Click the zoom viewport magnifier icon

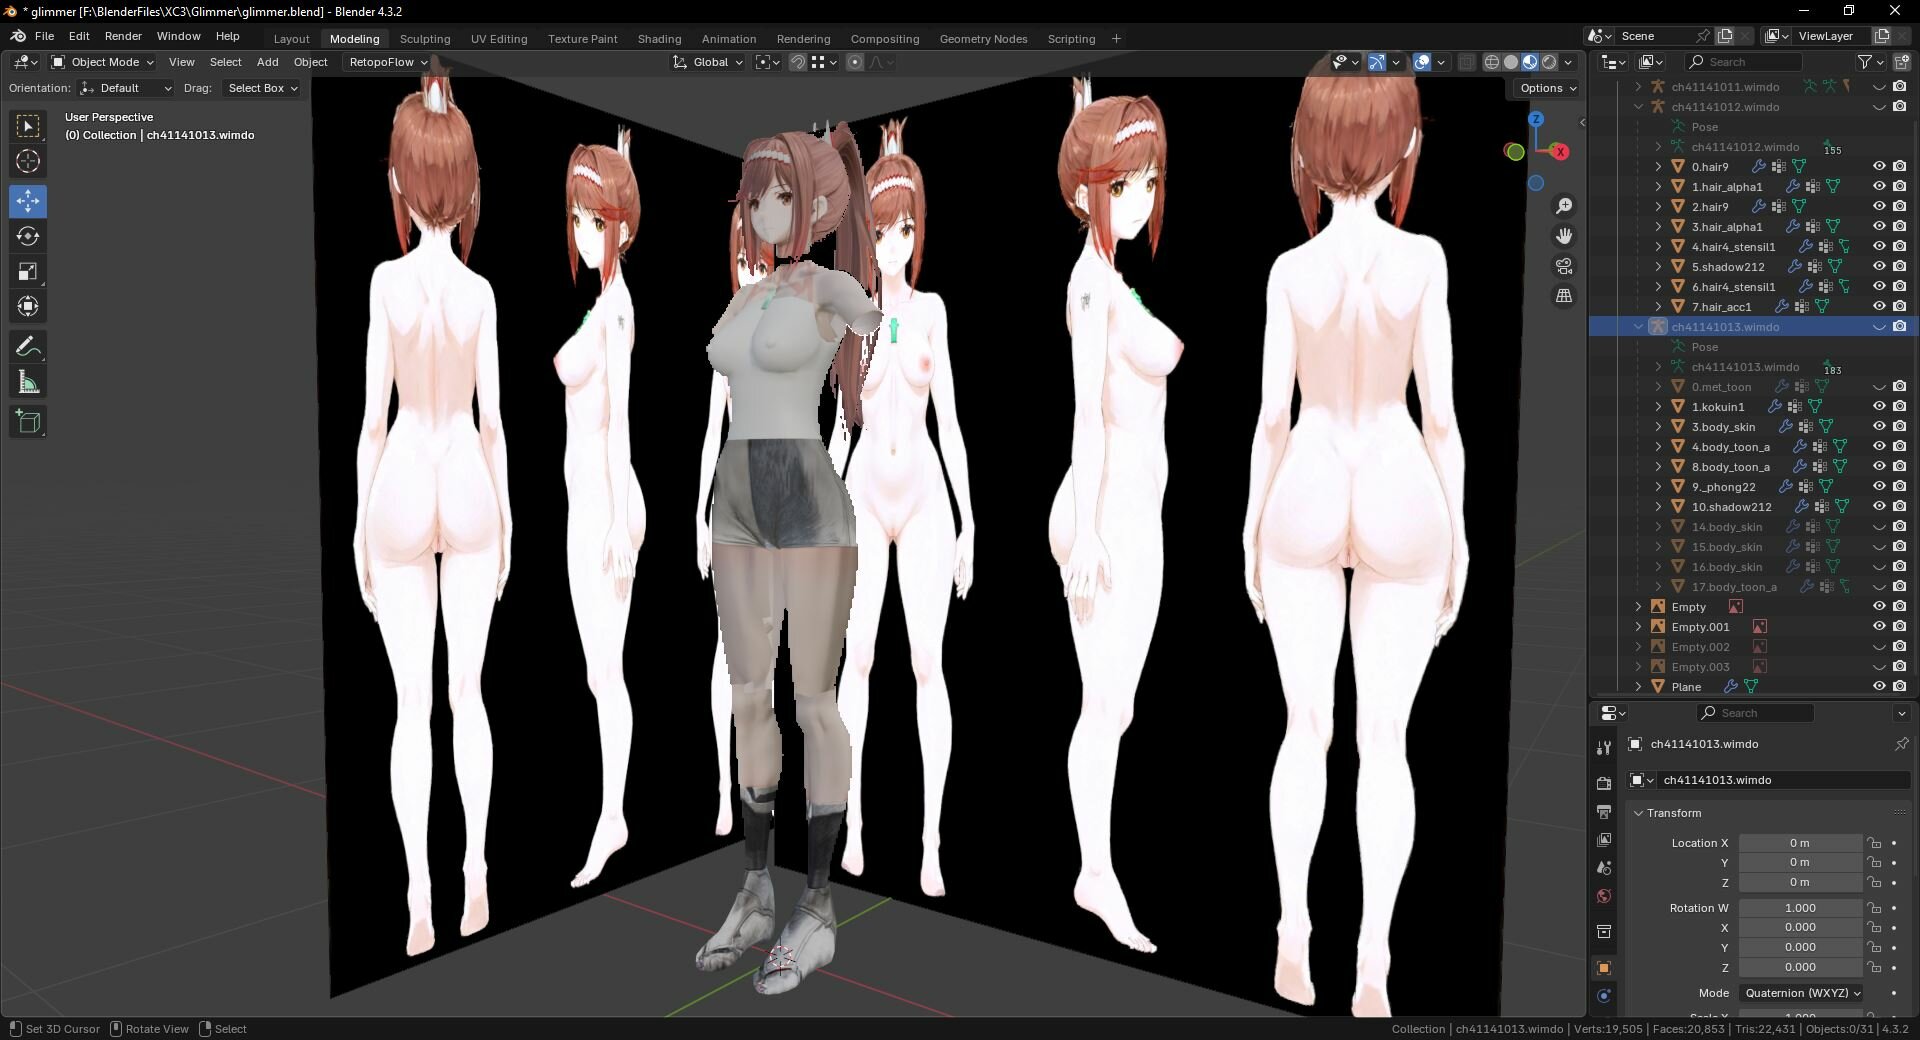[x=1564, y=206]
